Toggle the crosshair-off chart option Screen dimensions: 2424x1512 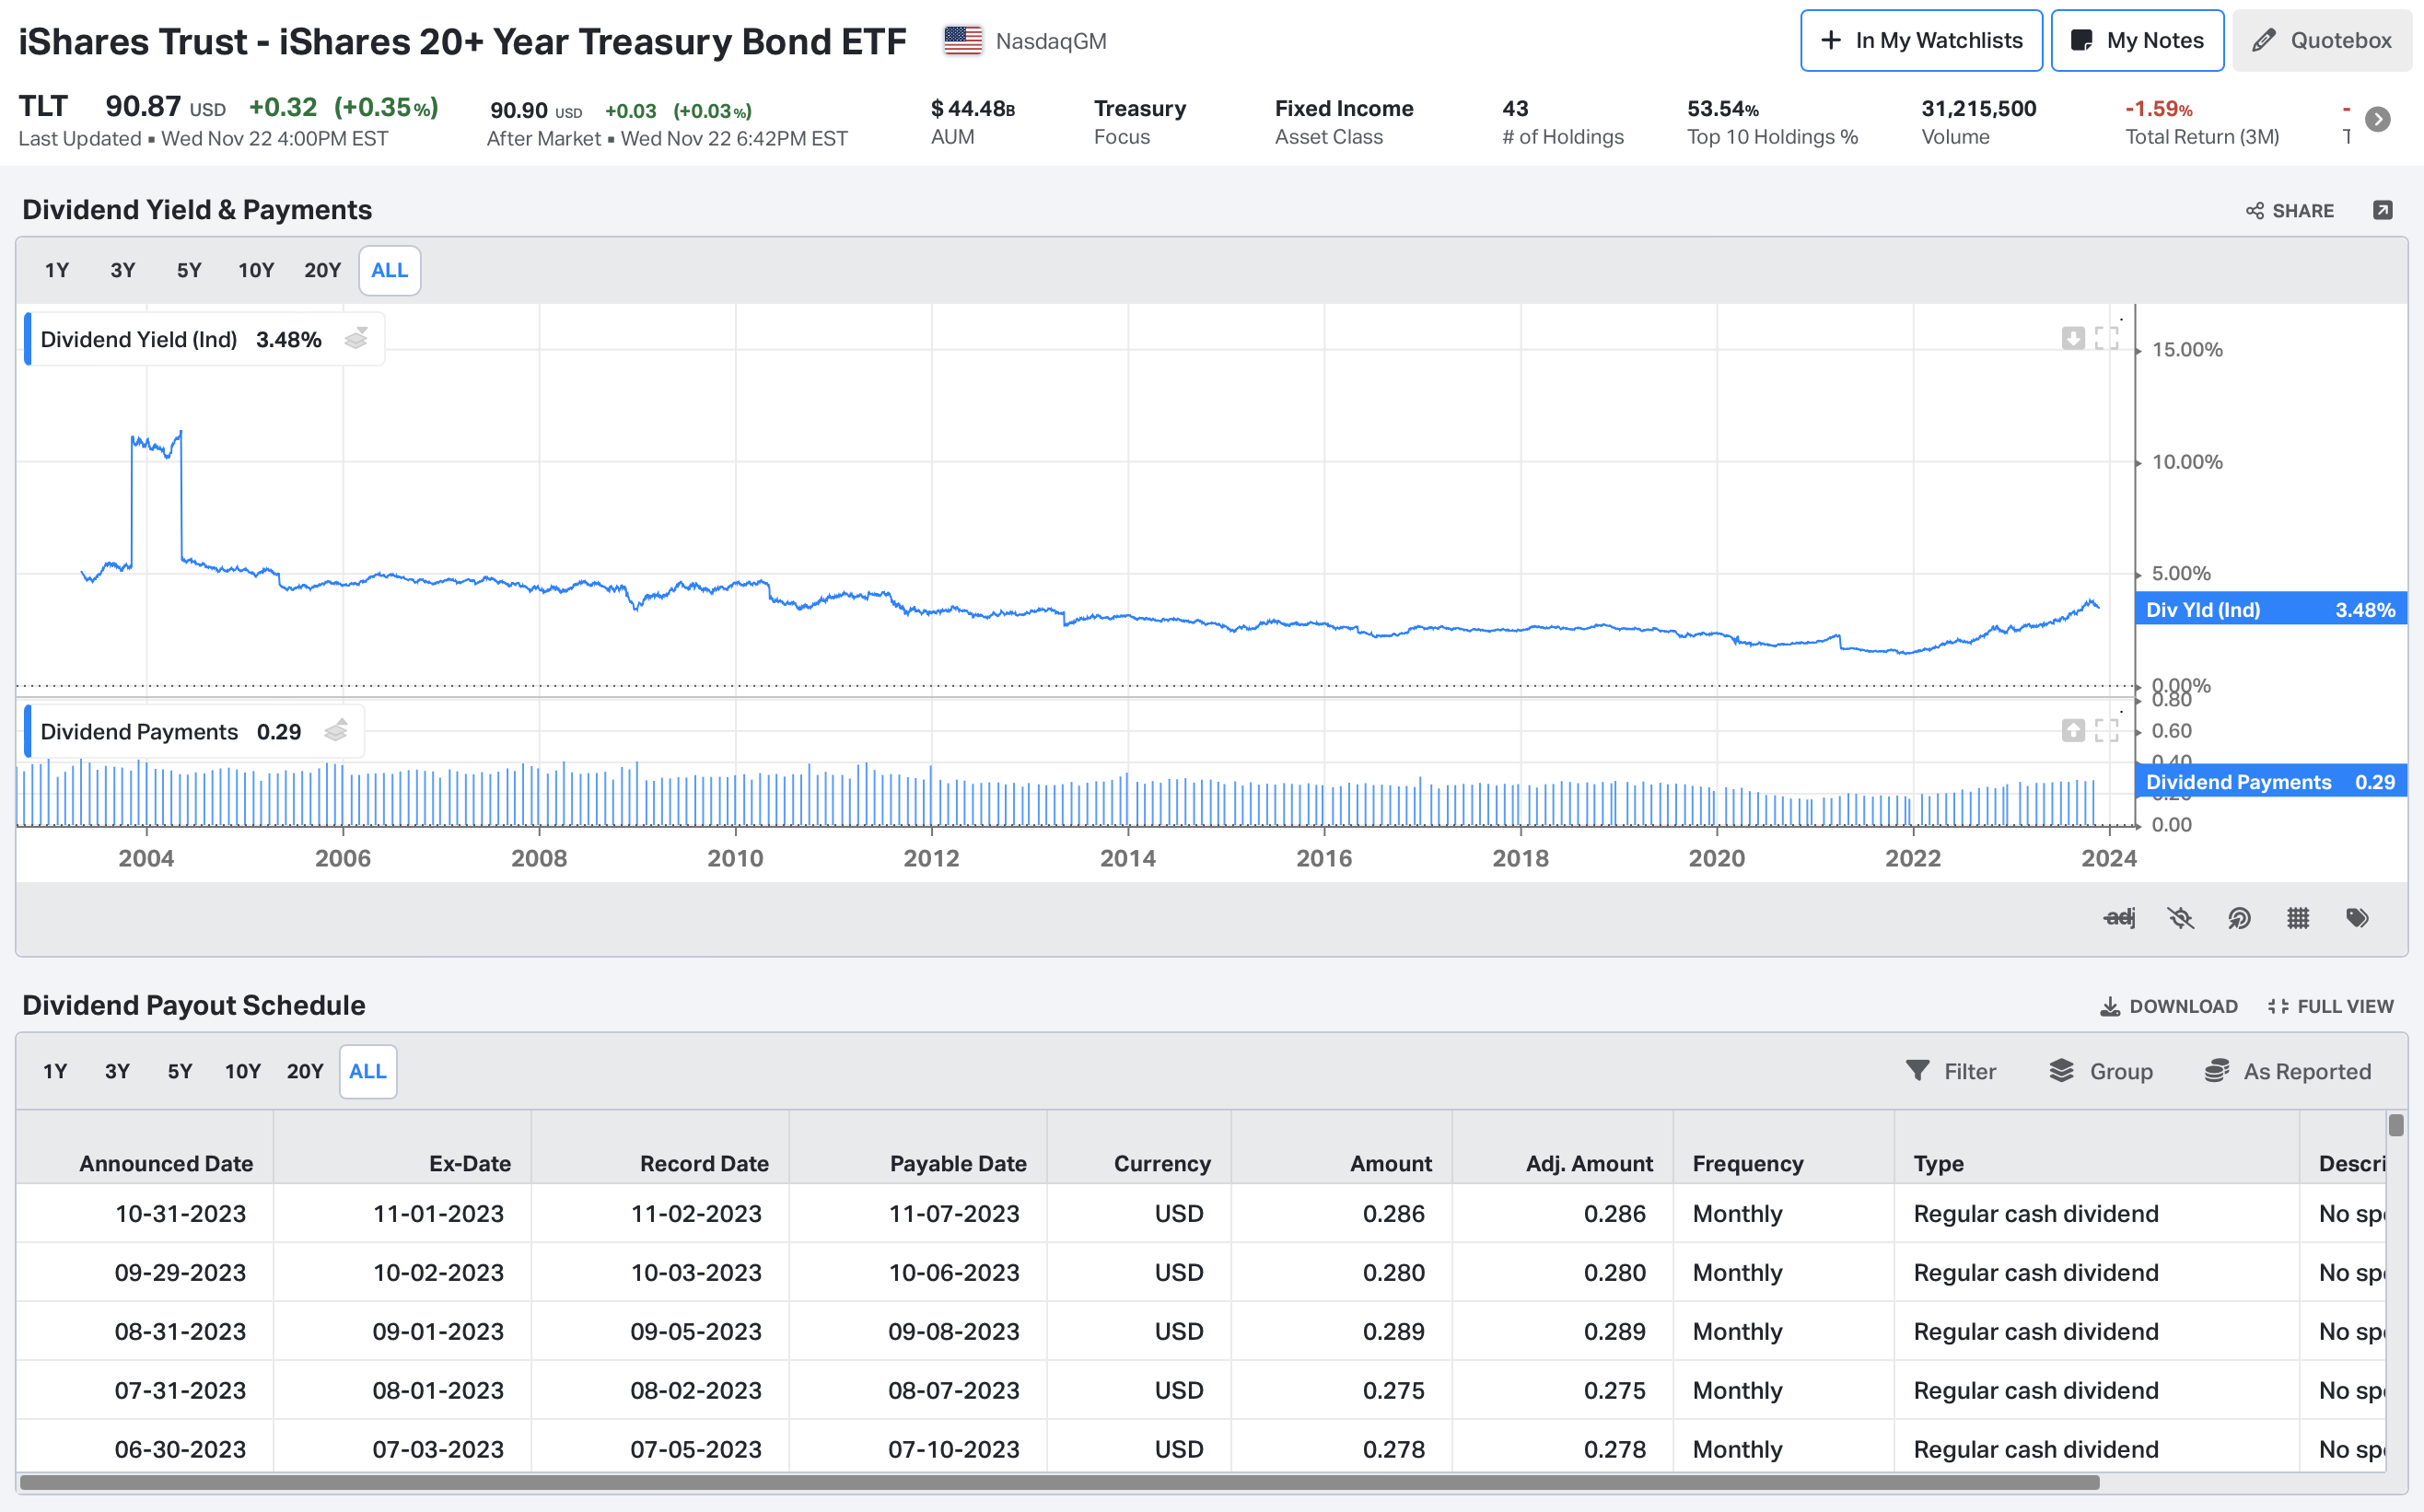pyautogui.click(x=2180, y=917)
